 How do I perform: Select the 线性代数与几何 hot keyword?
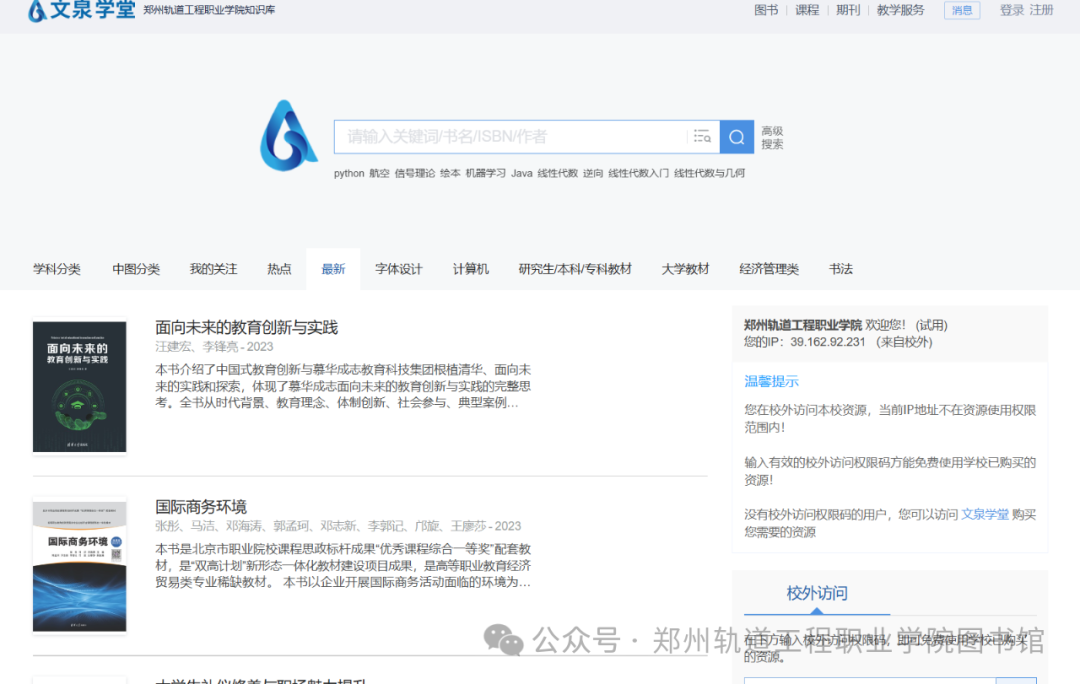pos(709,173)
